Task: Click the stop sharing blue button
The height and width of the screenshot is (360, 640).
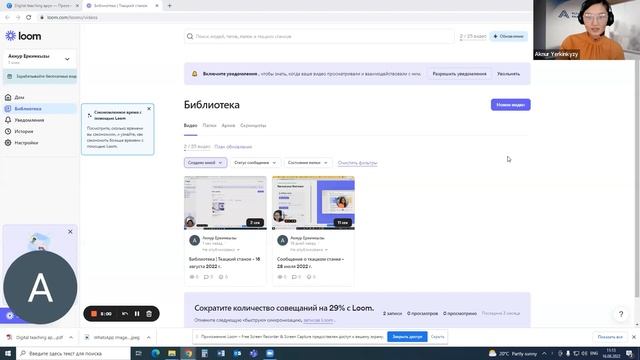Action: tap(407, 337)
